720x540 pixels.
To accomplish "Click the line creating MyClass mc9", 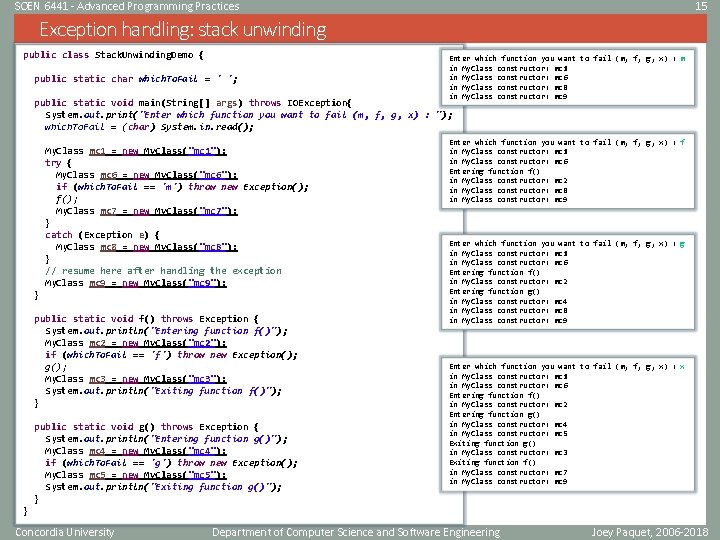I will [135, 283].
